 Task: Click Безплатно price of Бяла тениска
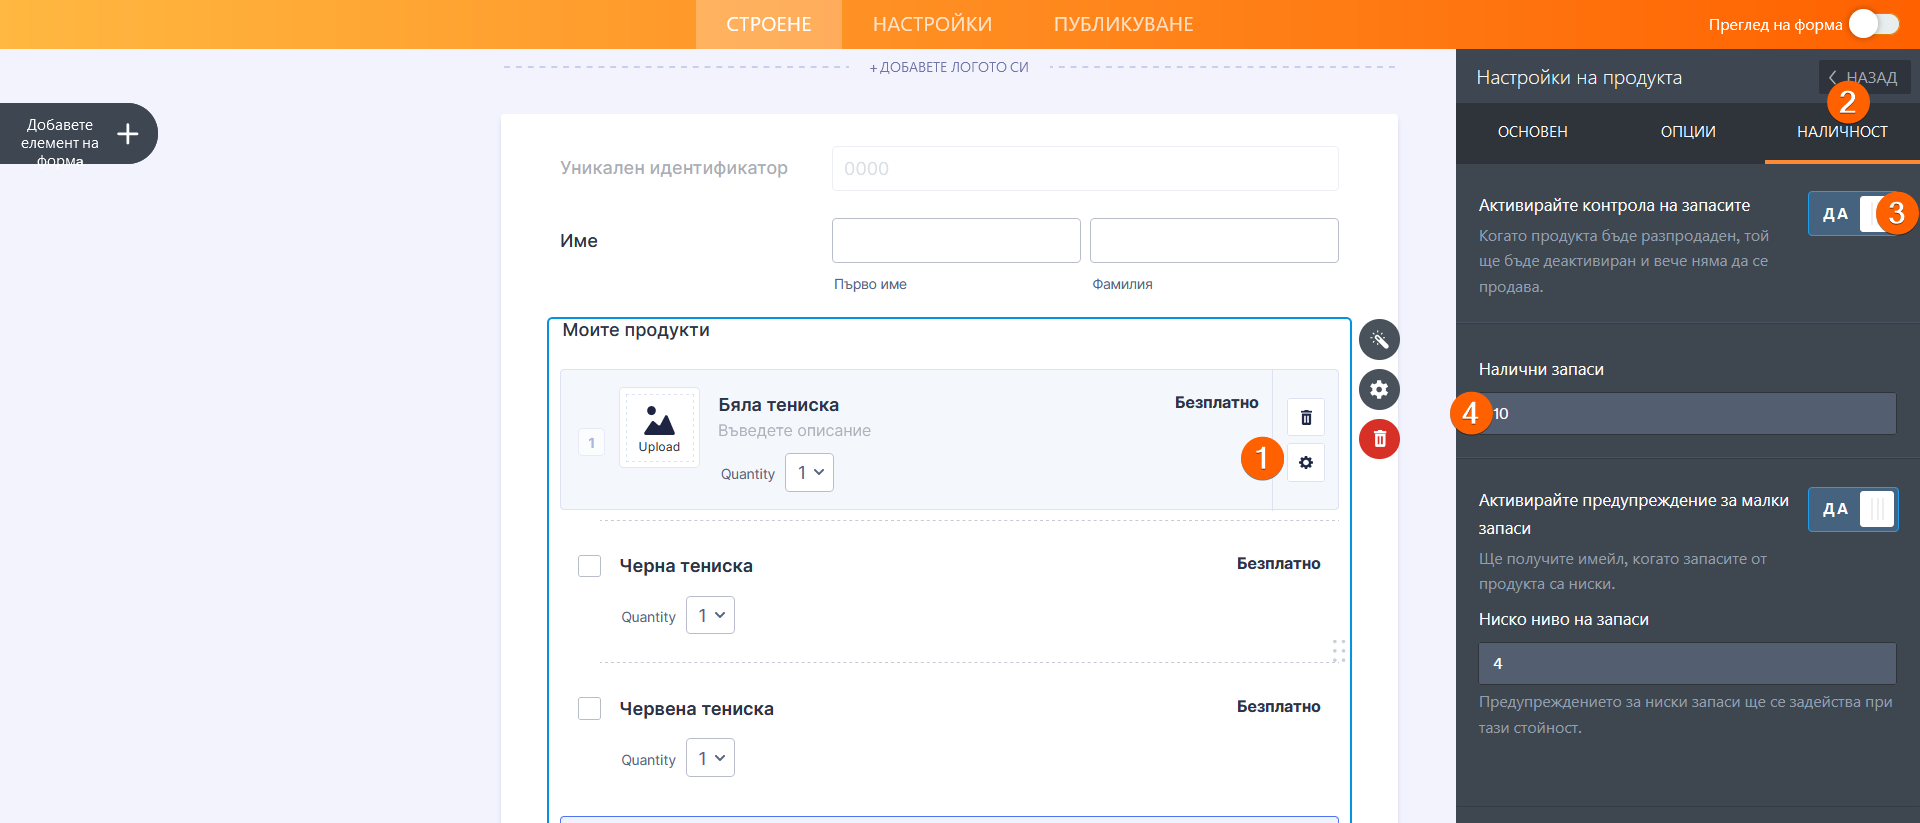coord(1216,403)
